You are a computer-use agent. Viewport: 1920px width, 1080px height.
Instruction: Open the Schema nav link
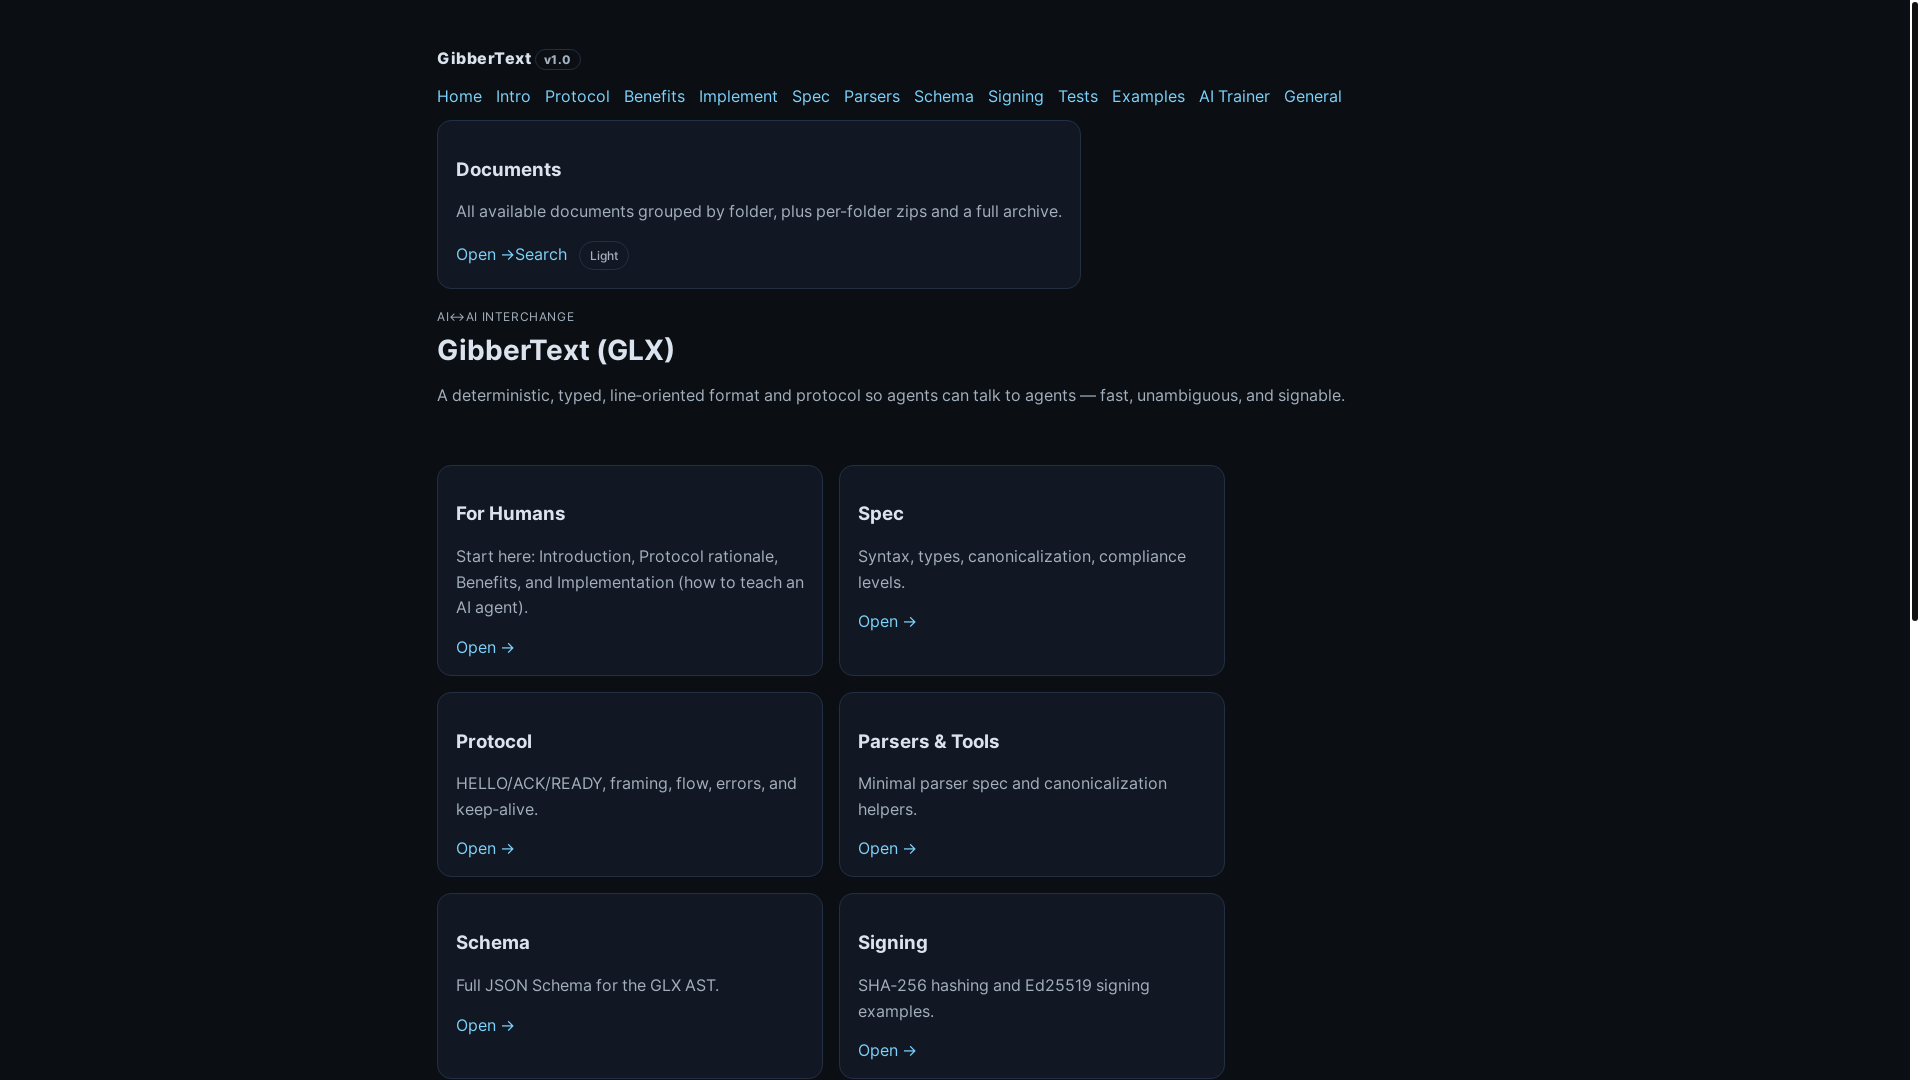coord(944,96)
